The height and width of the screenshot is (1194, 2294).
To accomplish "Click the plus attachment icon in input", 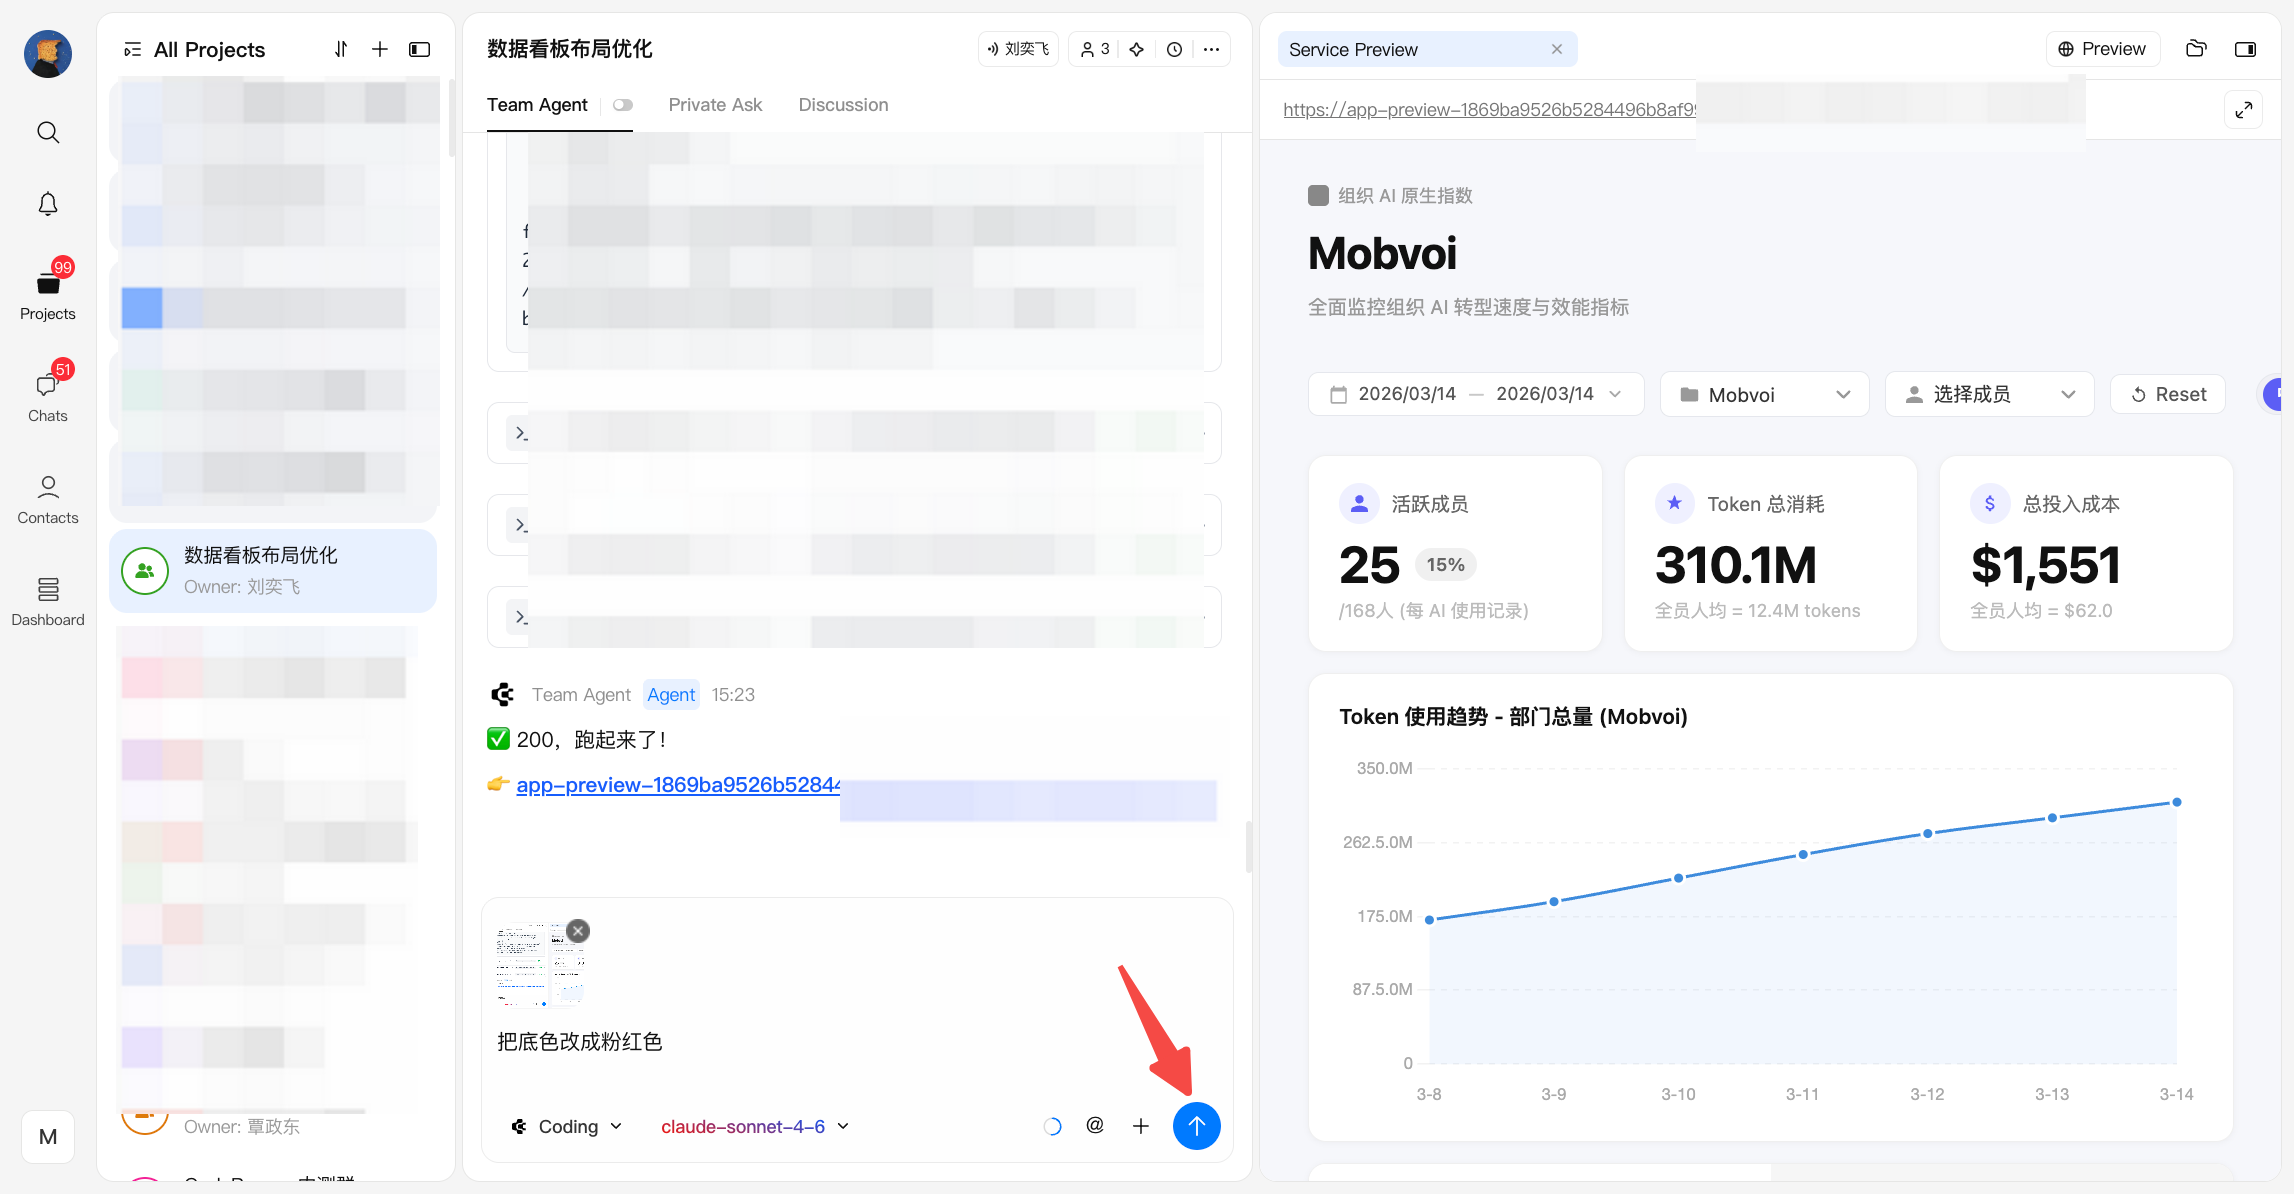I will coord(1141,1126).
